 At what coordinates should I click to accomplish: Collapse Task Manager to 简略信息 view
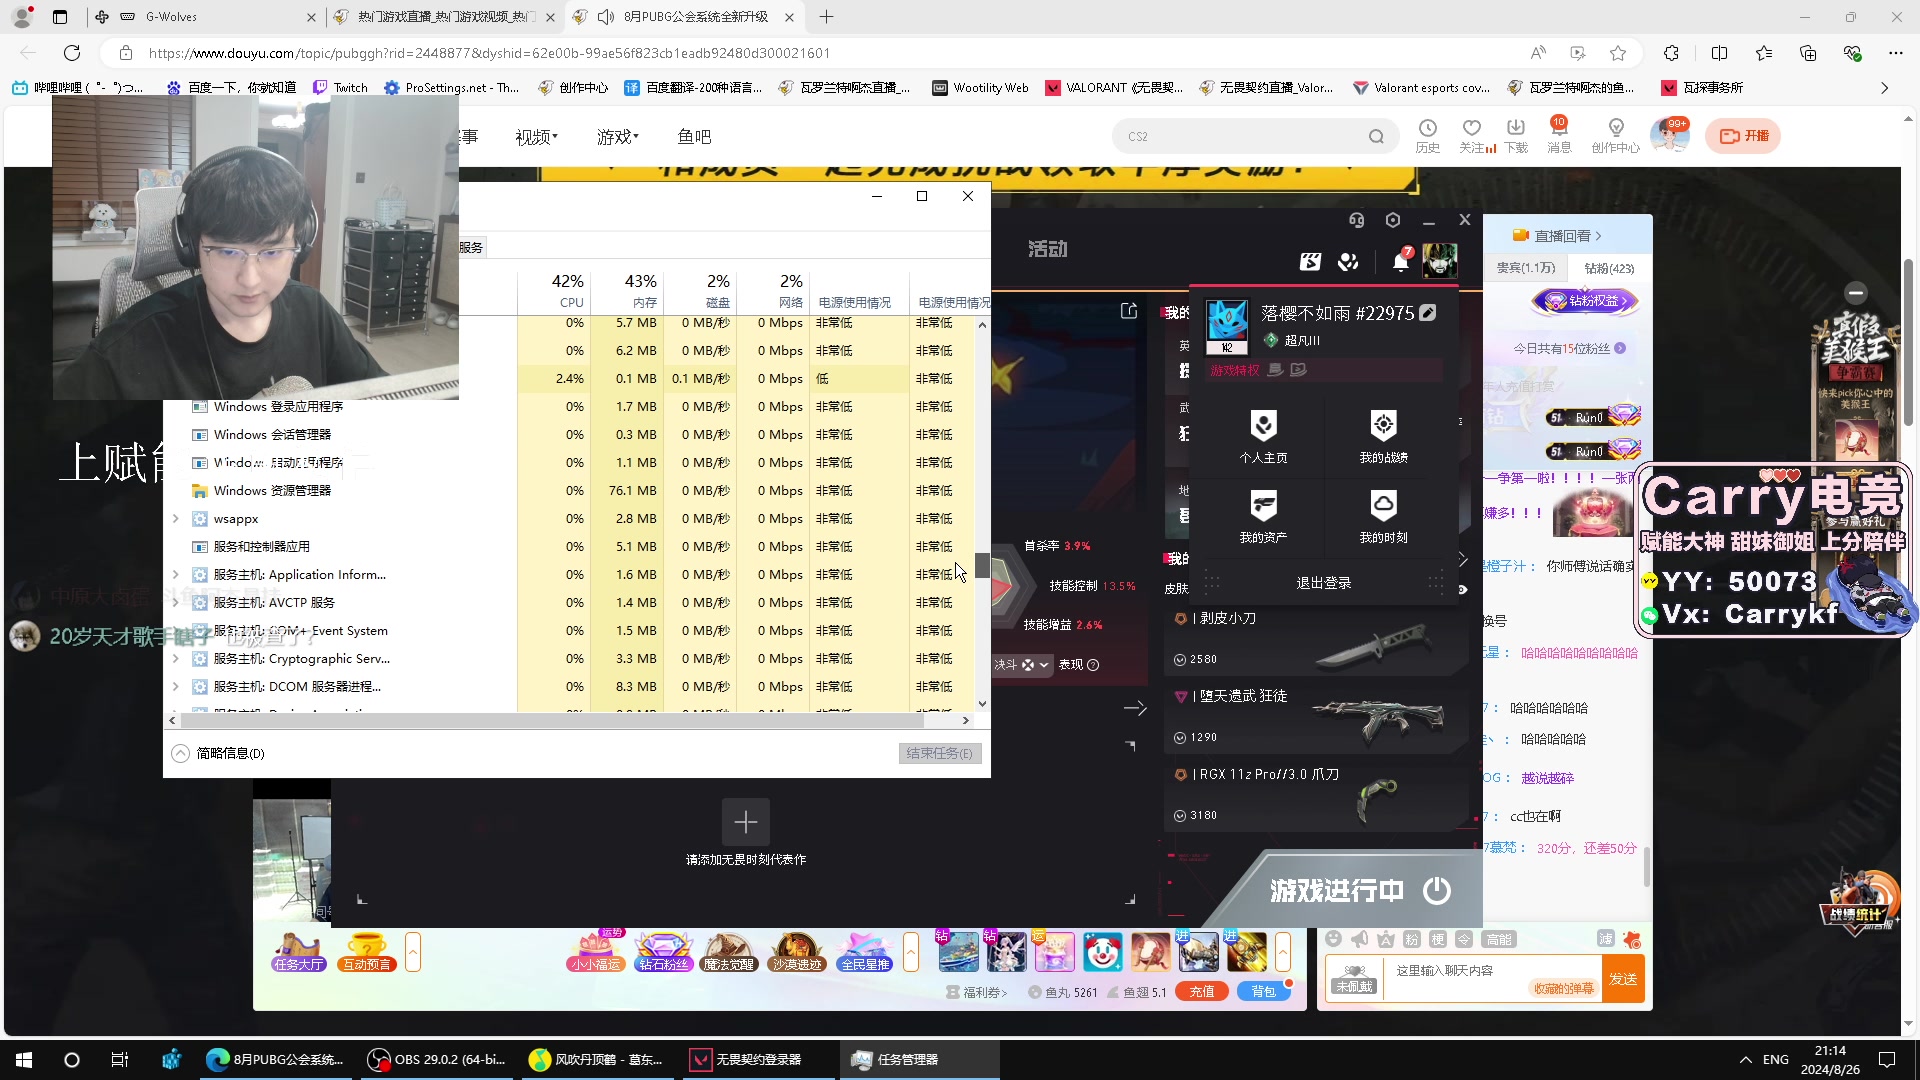(x=218, y=753)
